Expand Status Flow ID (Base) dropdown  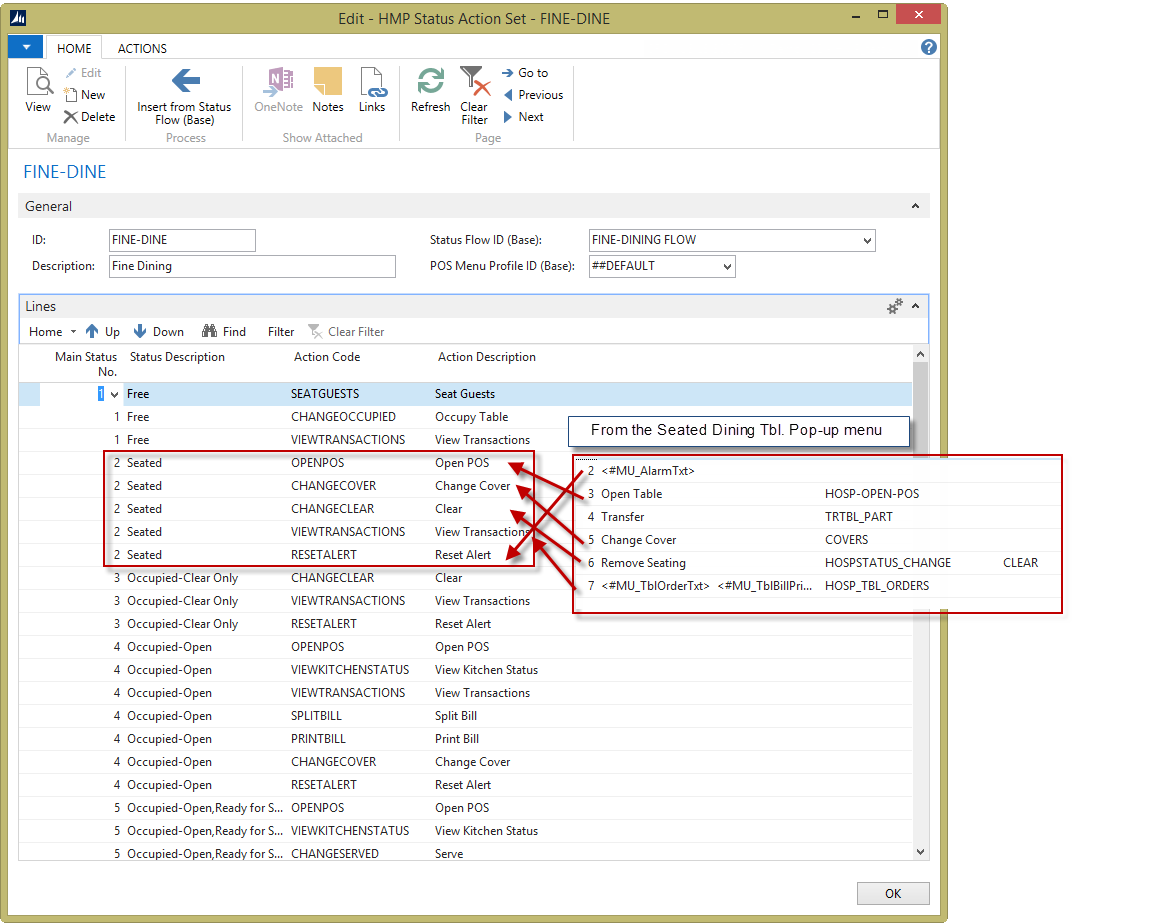coord(866,240)
